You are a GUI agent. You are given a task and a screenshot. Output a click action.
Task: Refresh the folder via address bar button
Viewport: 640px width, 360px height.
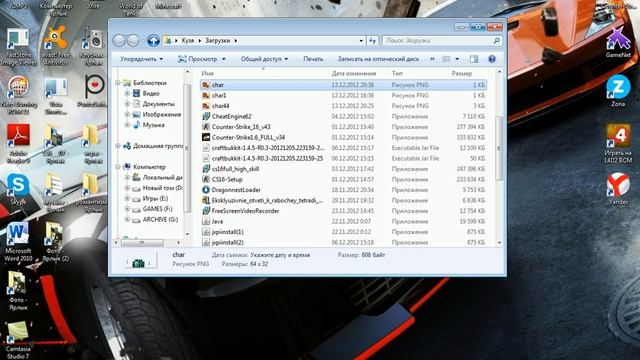point(372,40)
